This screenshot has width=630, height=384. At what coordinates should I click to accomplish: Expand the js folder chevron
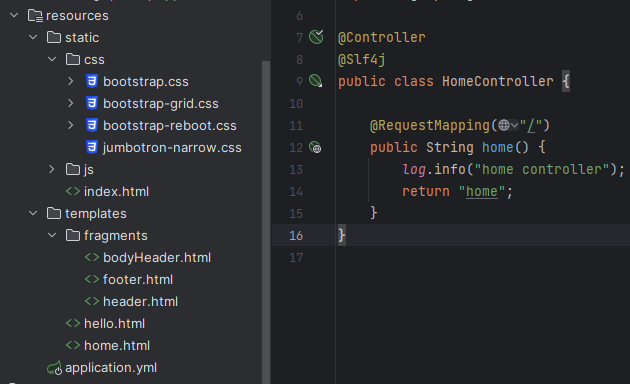point(52,169)
